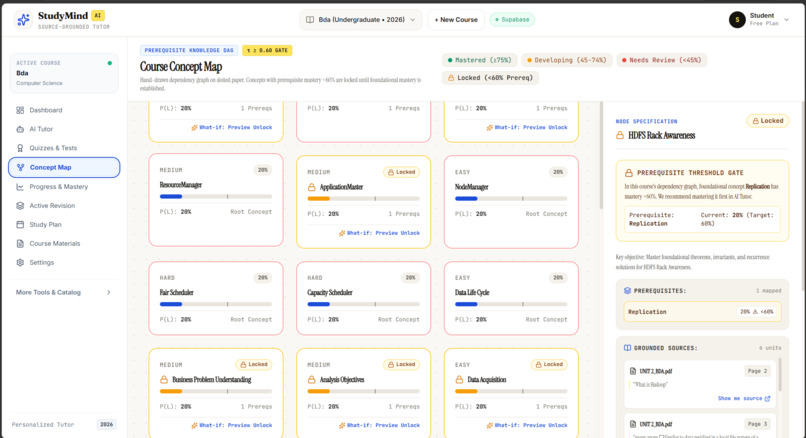
Task: Open Course Materials from sidebar
Action: pos(64,244)
